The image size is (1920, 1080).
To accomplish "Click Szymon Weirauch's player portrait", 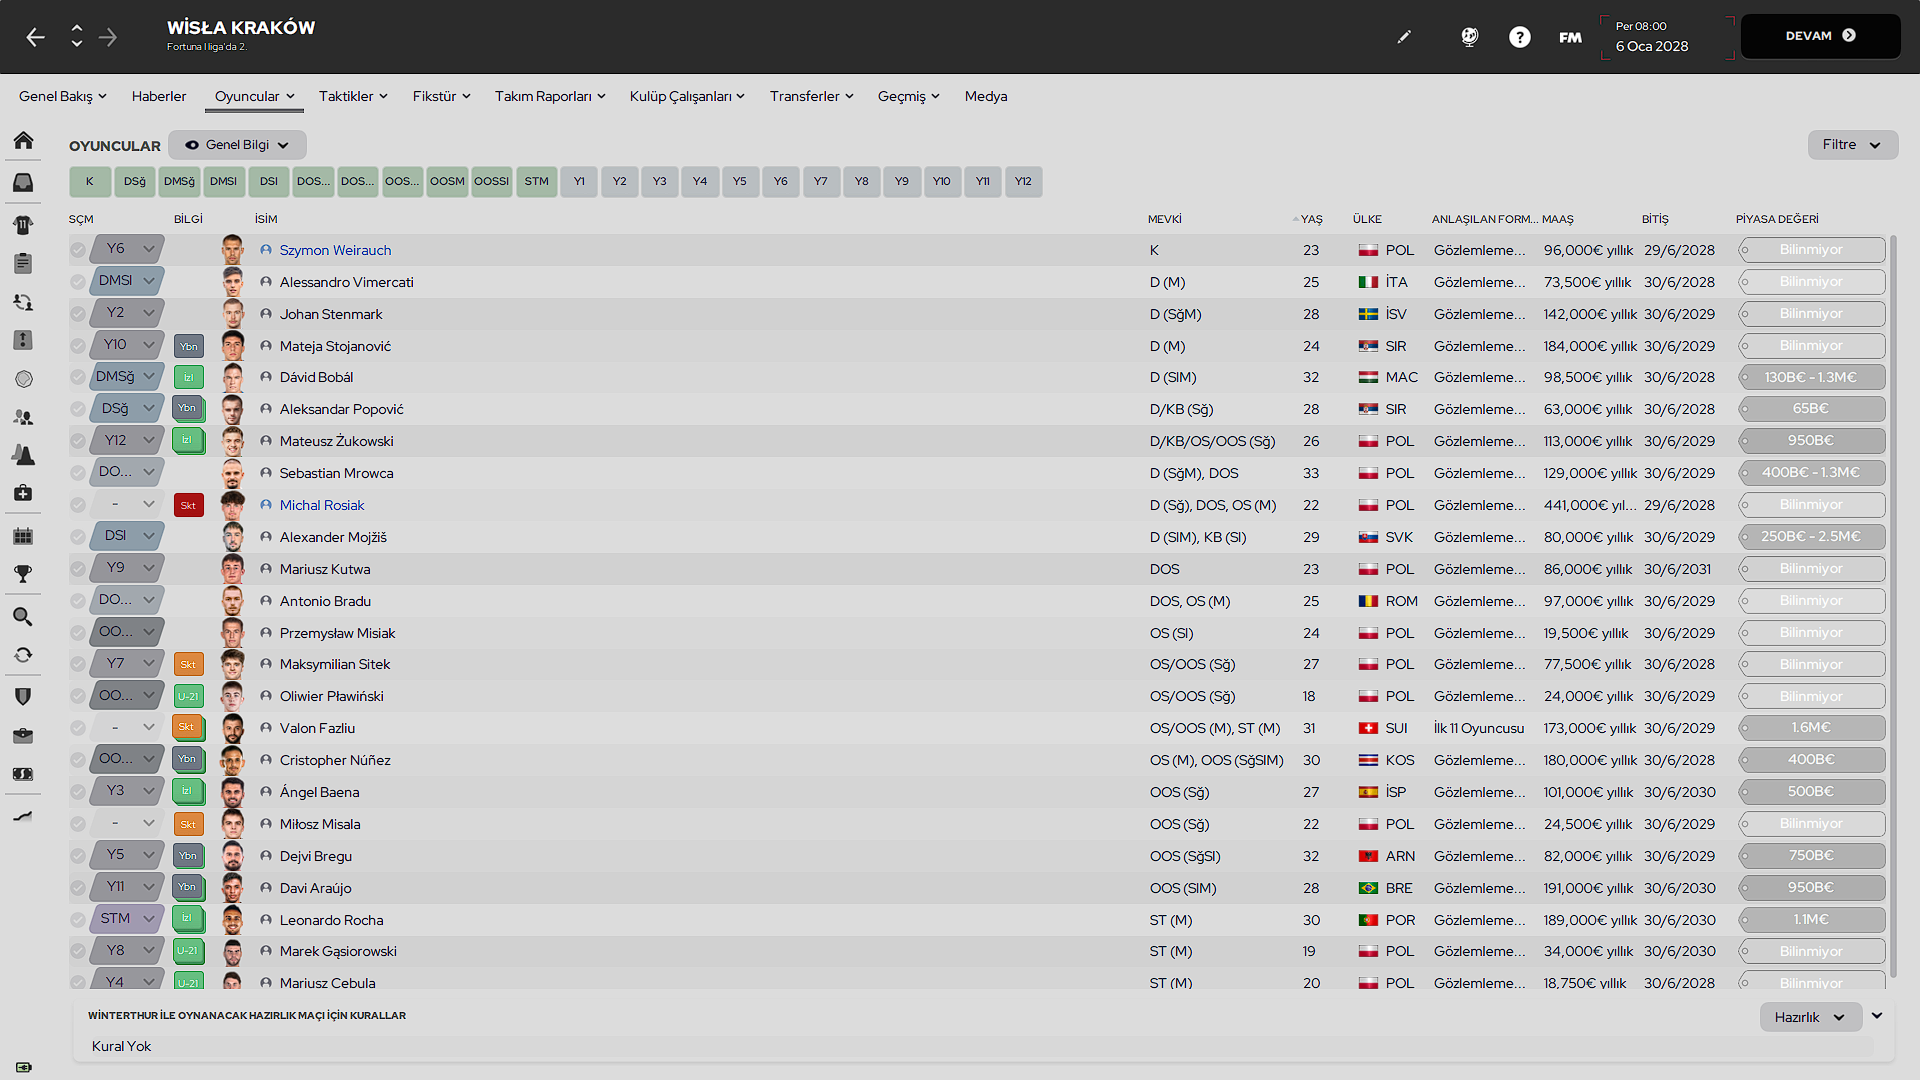I will tap(232, 249).
